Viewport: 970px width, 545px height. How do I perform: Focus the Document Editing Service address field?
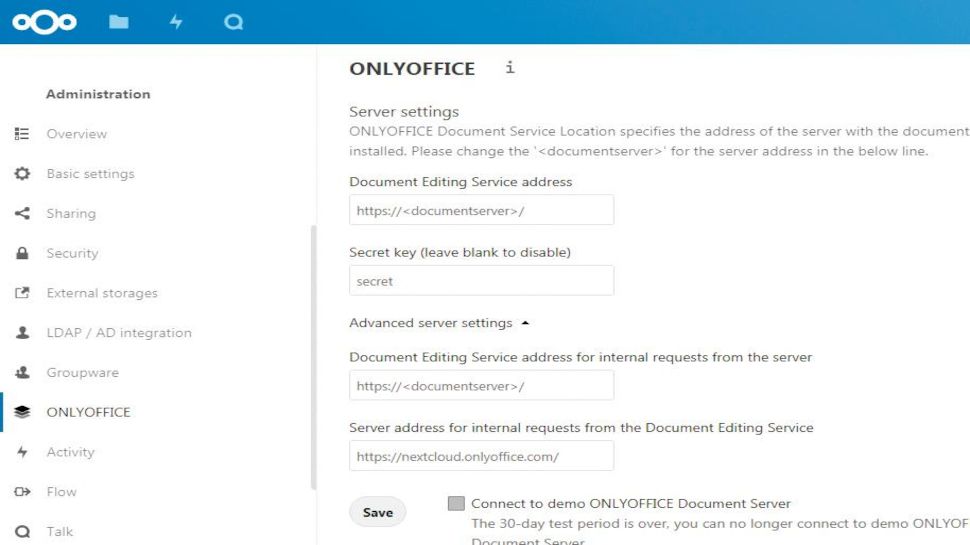(x=481, y=210)
